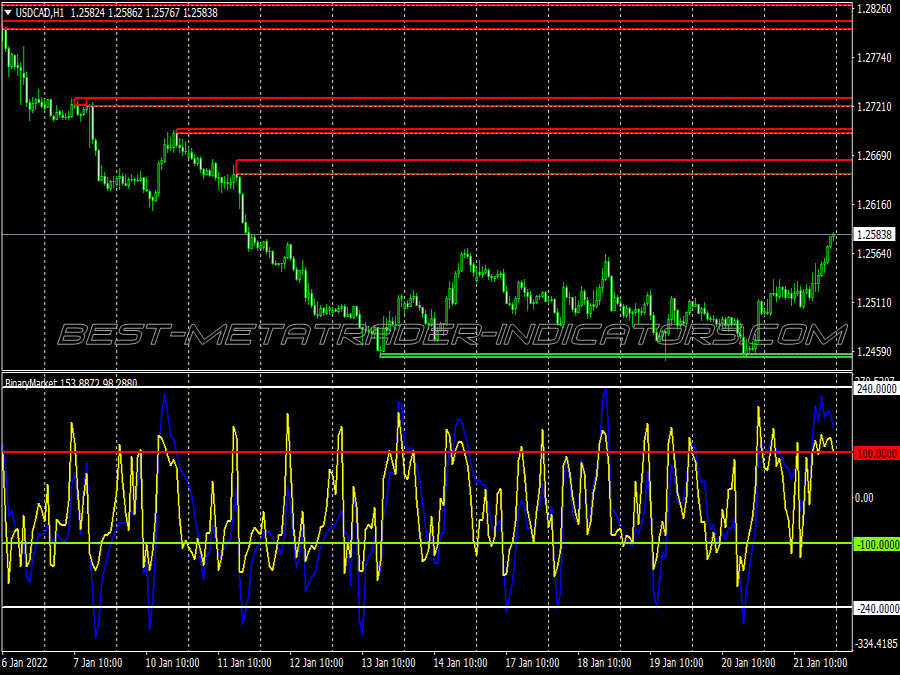
Task: Select the 14 Jan 10:00 time label
Action: pyautogui.click(x=460, y=663)
